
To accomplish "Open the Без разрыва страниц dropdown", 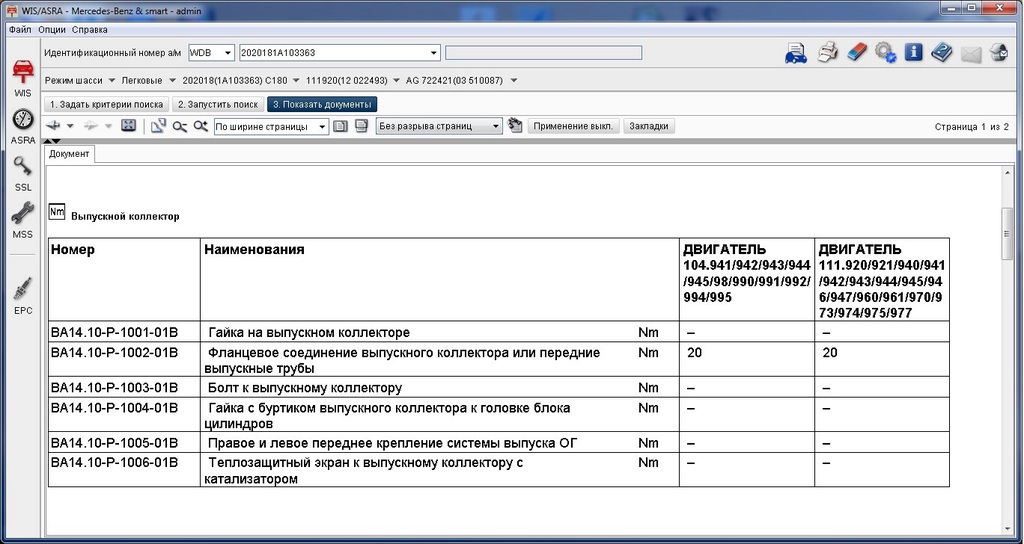I will pyautogui.click(x=439, y=126).
